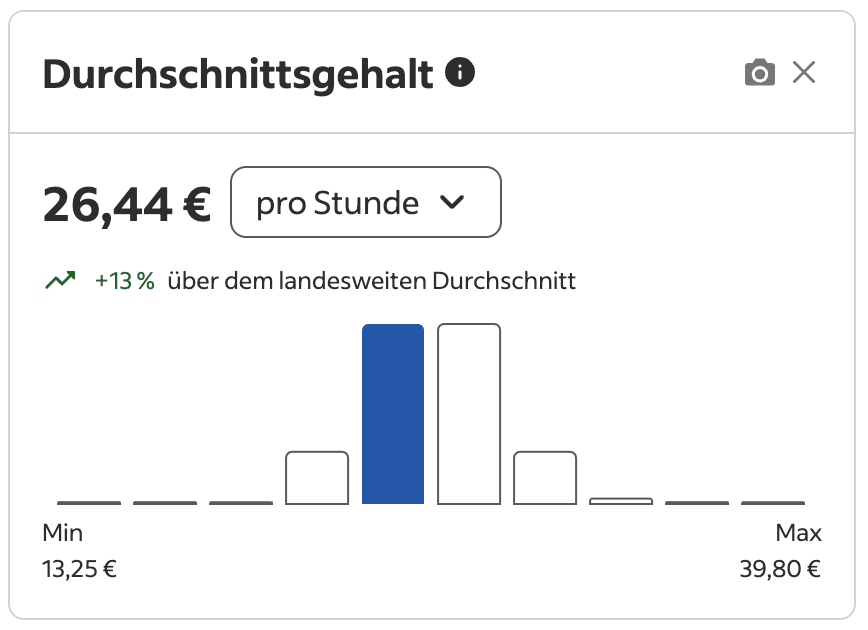Click the camera screenshot icon
The width and height of the screenshot is (868, 630).
coord(760,72)
